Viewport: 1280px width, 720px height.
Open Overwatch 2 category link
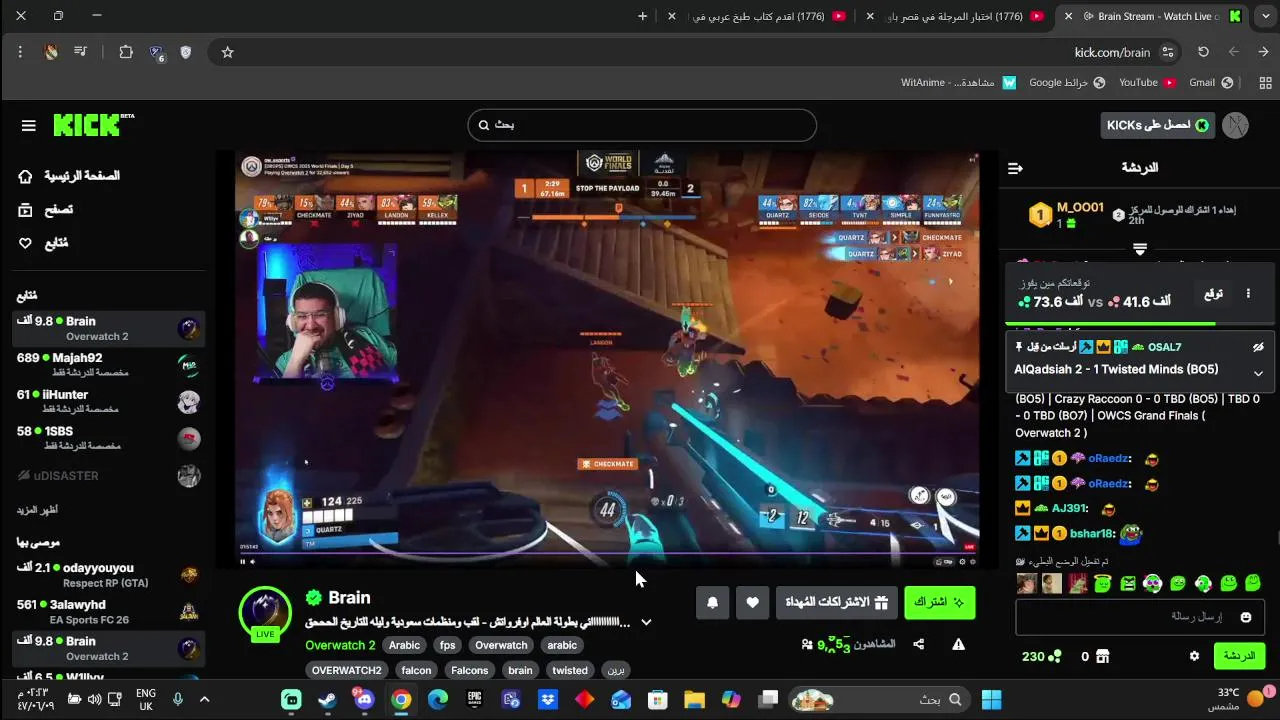click(x=340, y=645)
